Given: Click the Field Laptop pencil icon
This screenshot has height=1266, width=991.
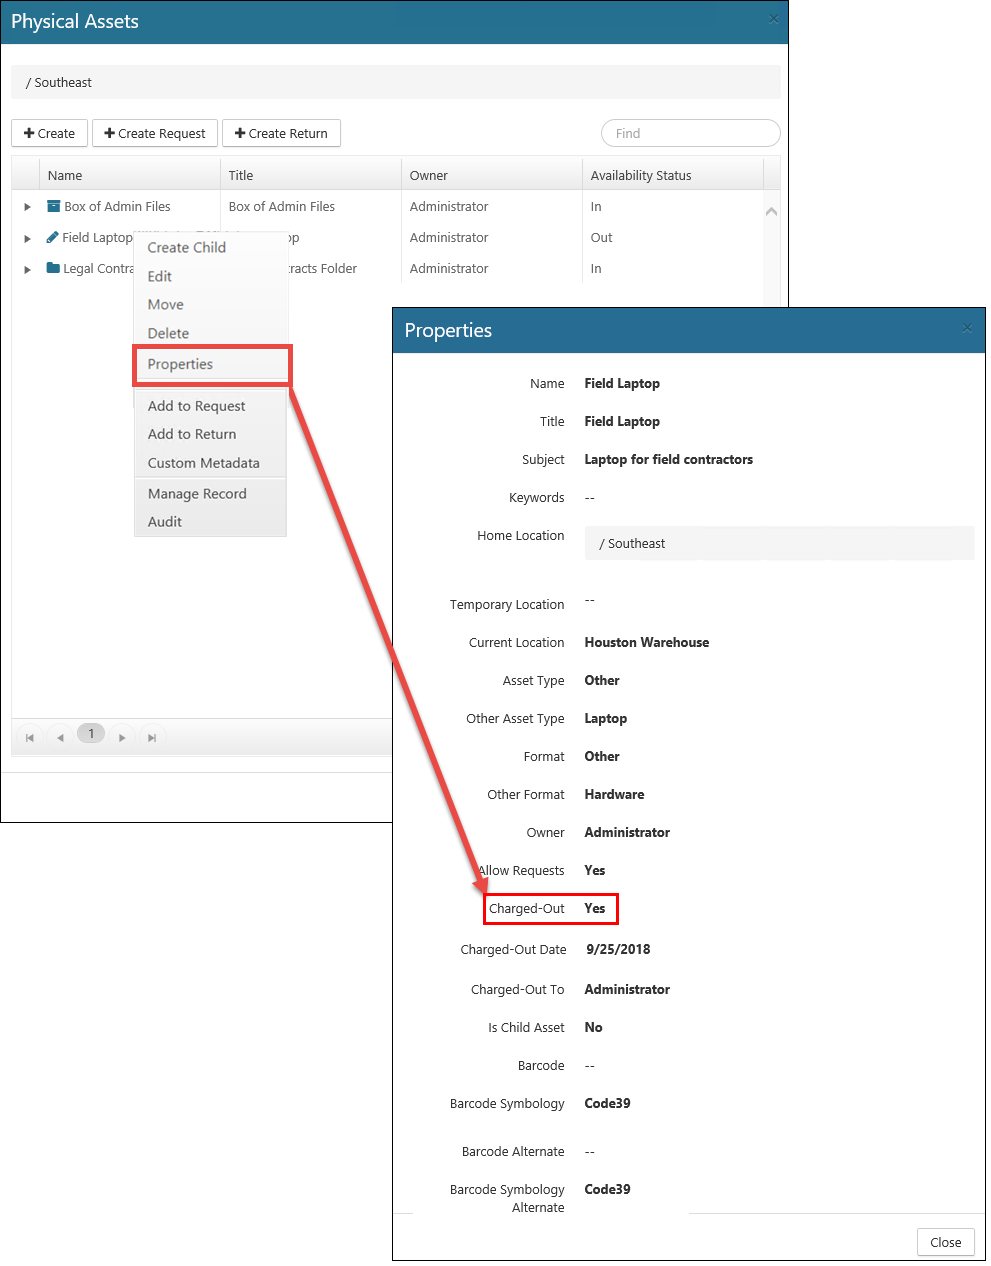Looking at the screenshot, I should 53,238.
